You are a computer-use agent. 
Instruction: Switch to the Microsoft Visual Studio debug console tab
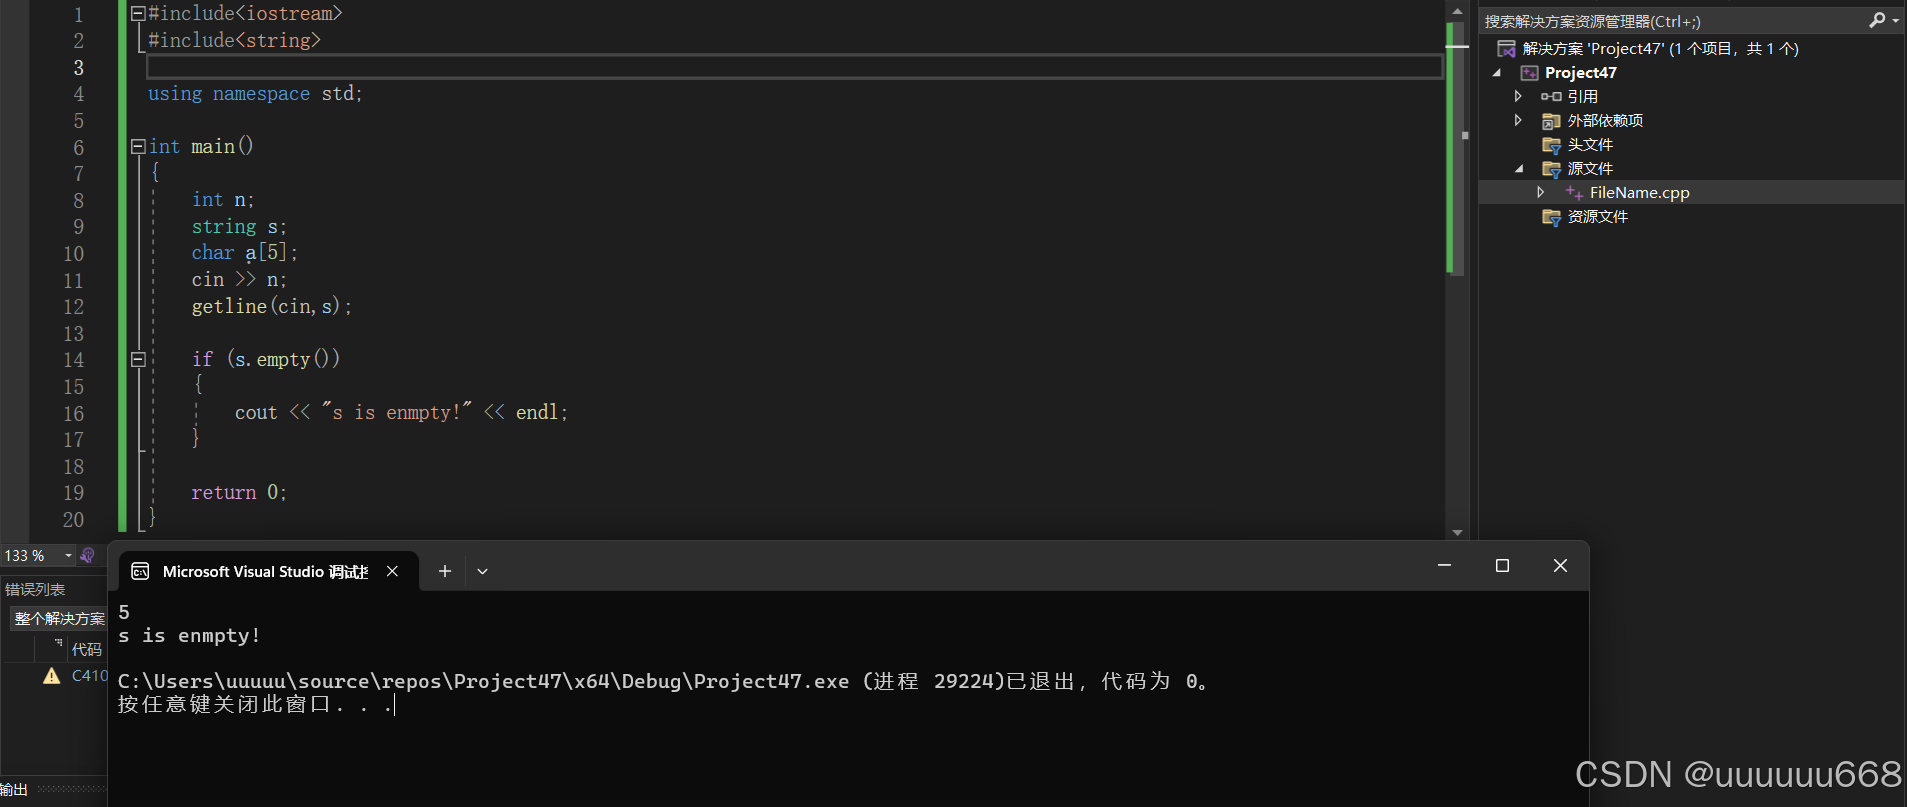point(266,571)
